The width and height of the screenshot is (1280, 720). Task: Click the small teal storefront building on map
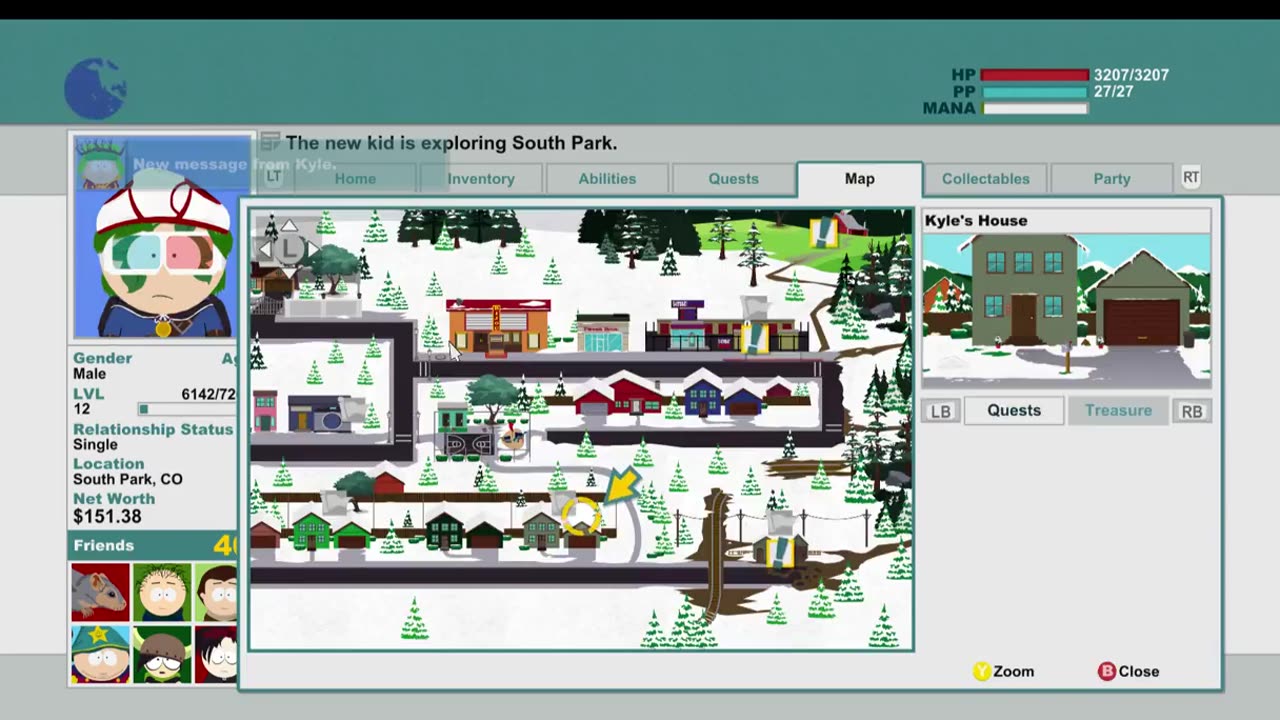pos(602,333)
